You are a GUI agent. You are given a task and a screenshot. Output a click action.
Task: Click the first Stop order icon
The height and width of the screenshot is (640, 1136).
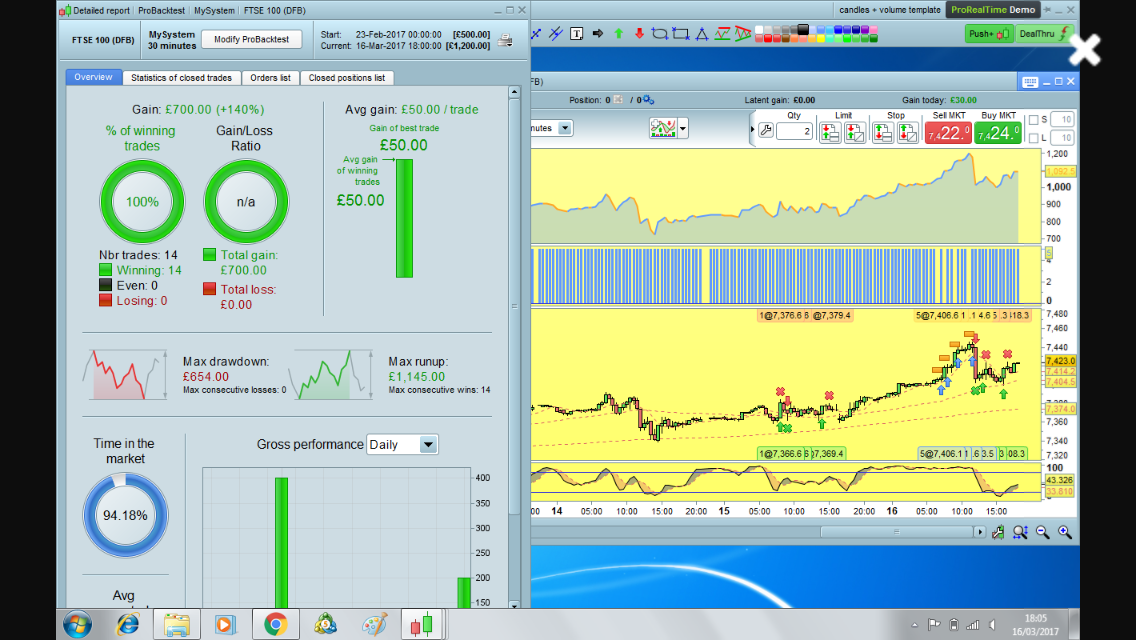pyautogui.click(x=882, y=133)
